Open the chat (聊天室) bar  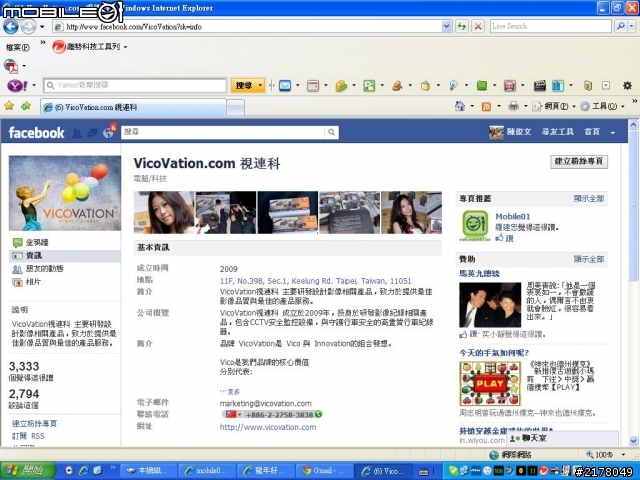coord(562,438)
